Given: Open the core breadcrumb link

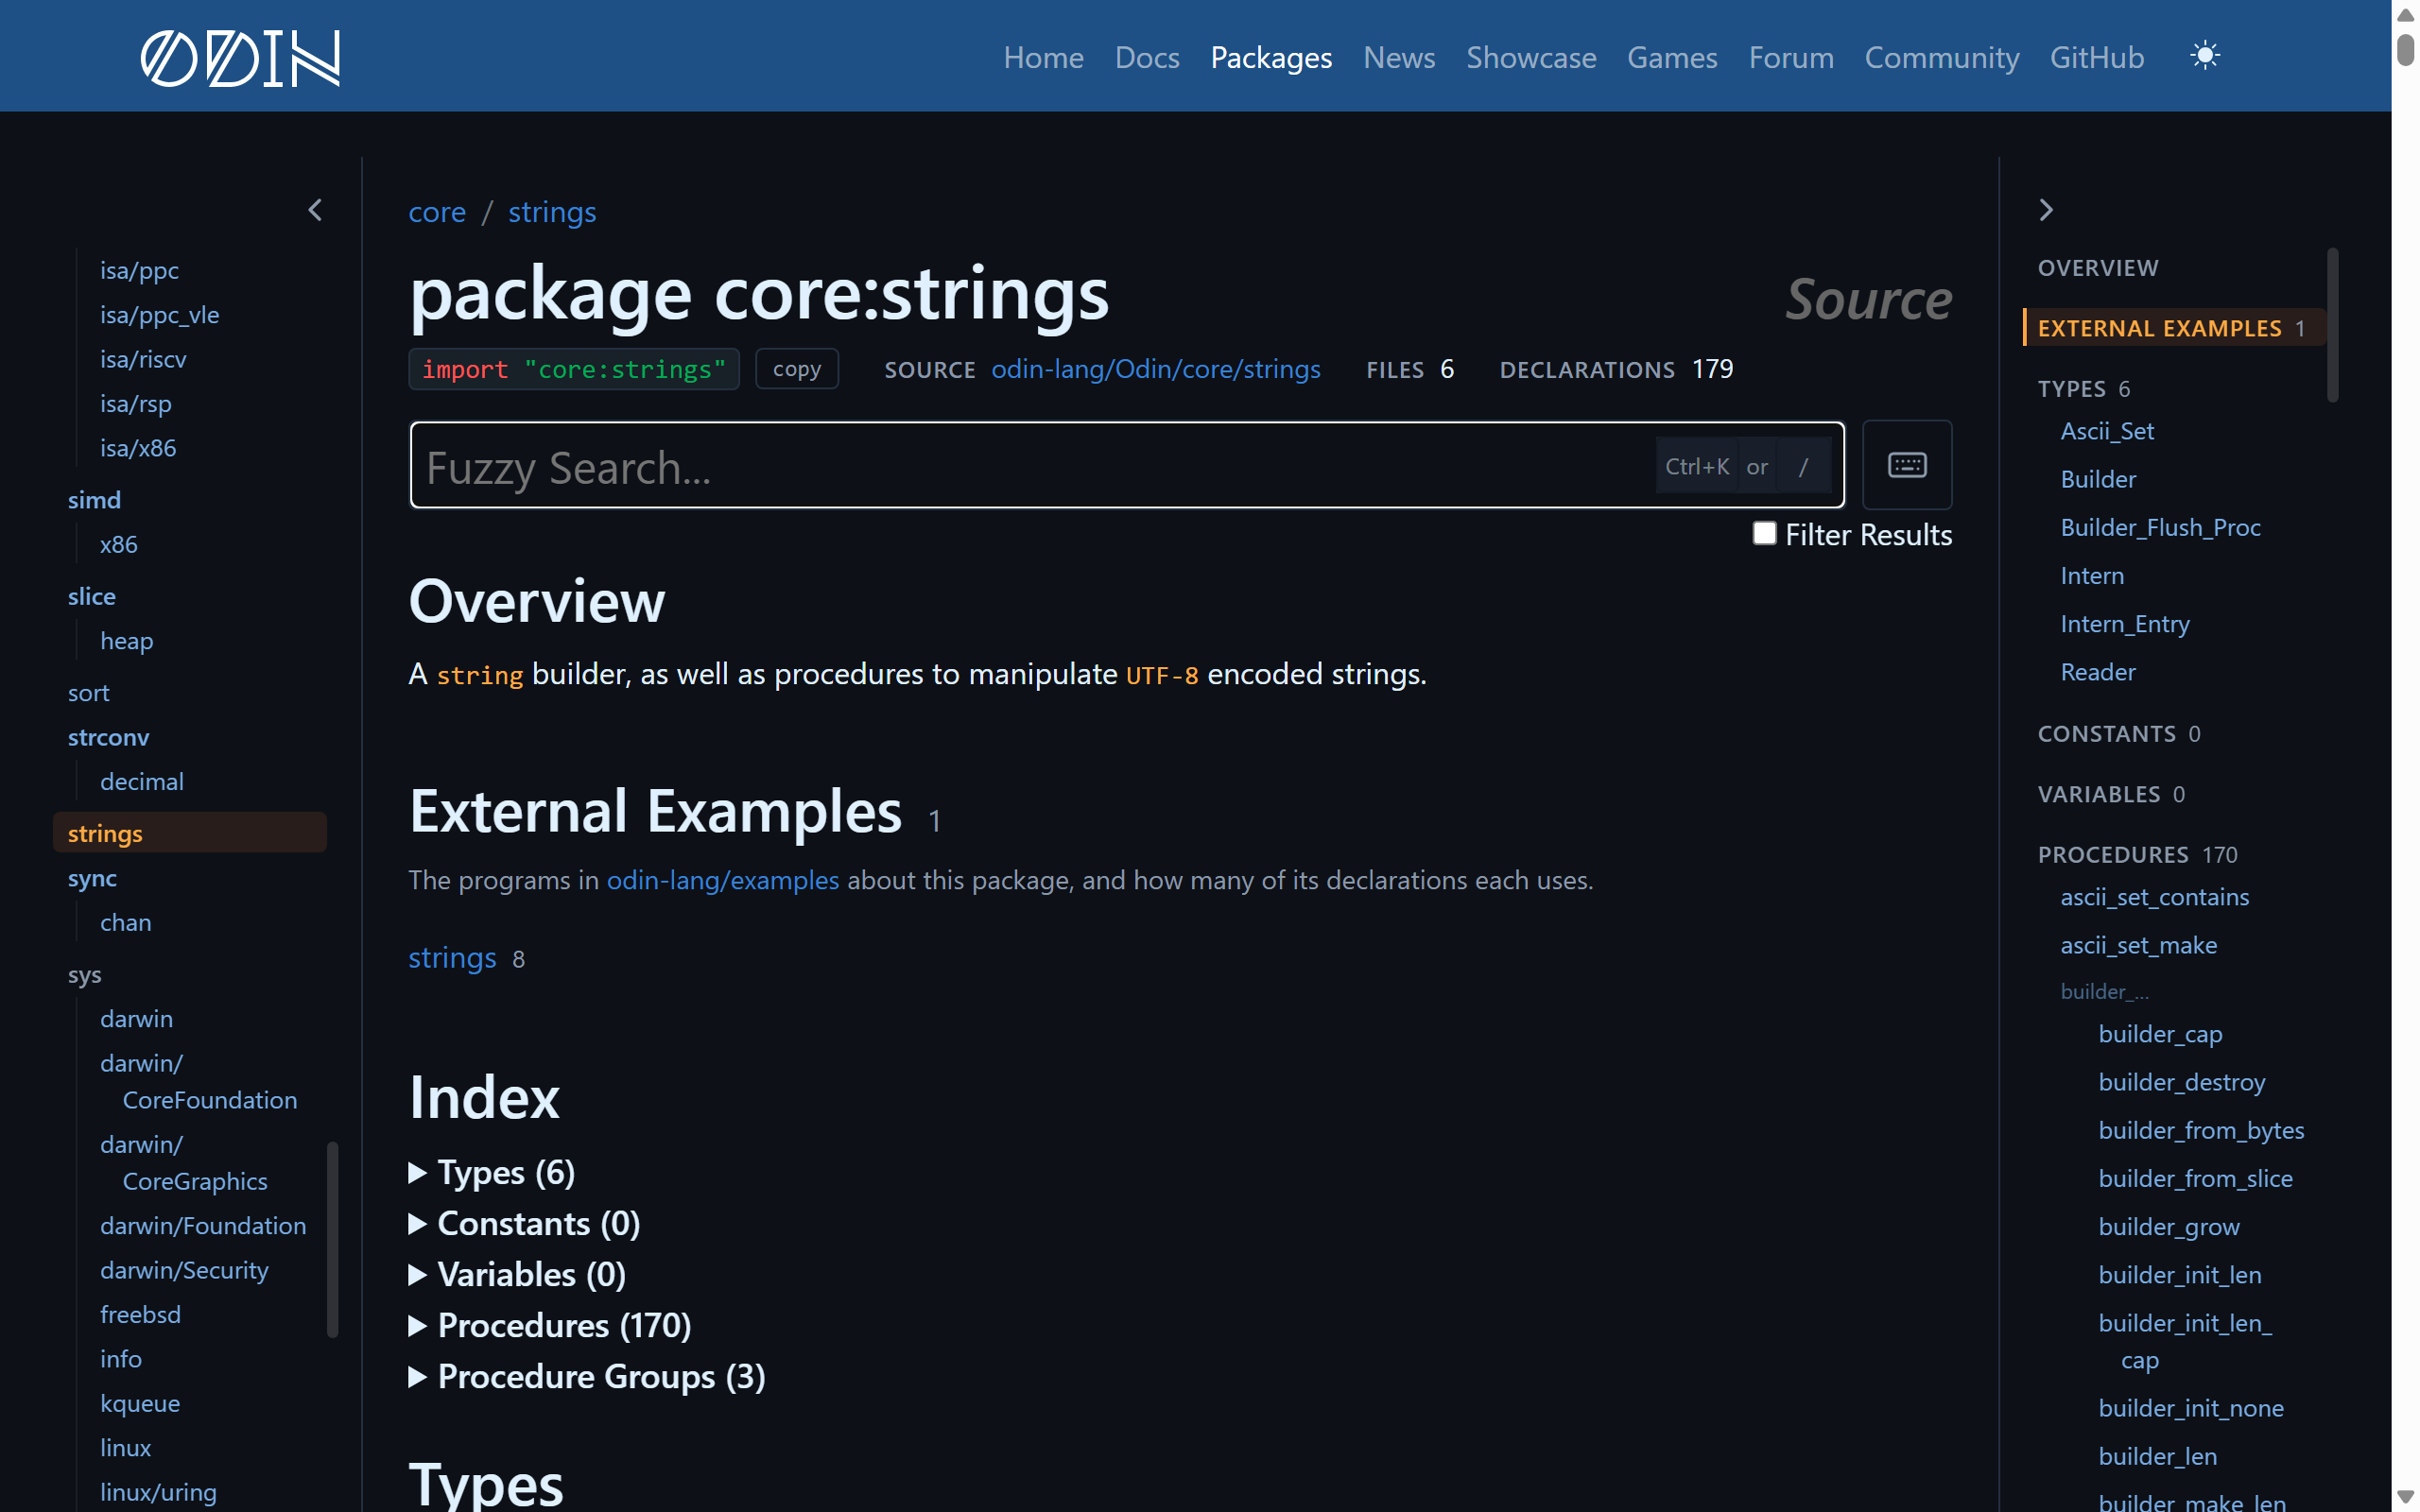Looking at the screenshot, I should click(x=437, y=211).
